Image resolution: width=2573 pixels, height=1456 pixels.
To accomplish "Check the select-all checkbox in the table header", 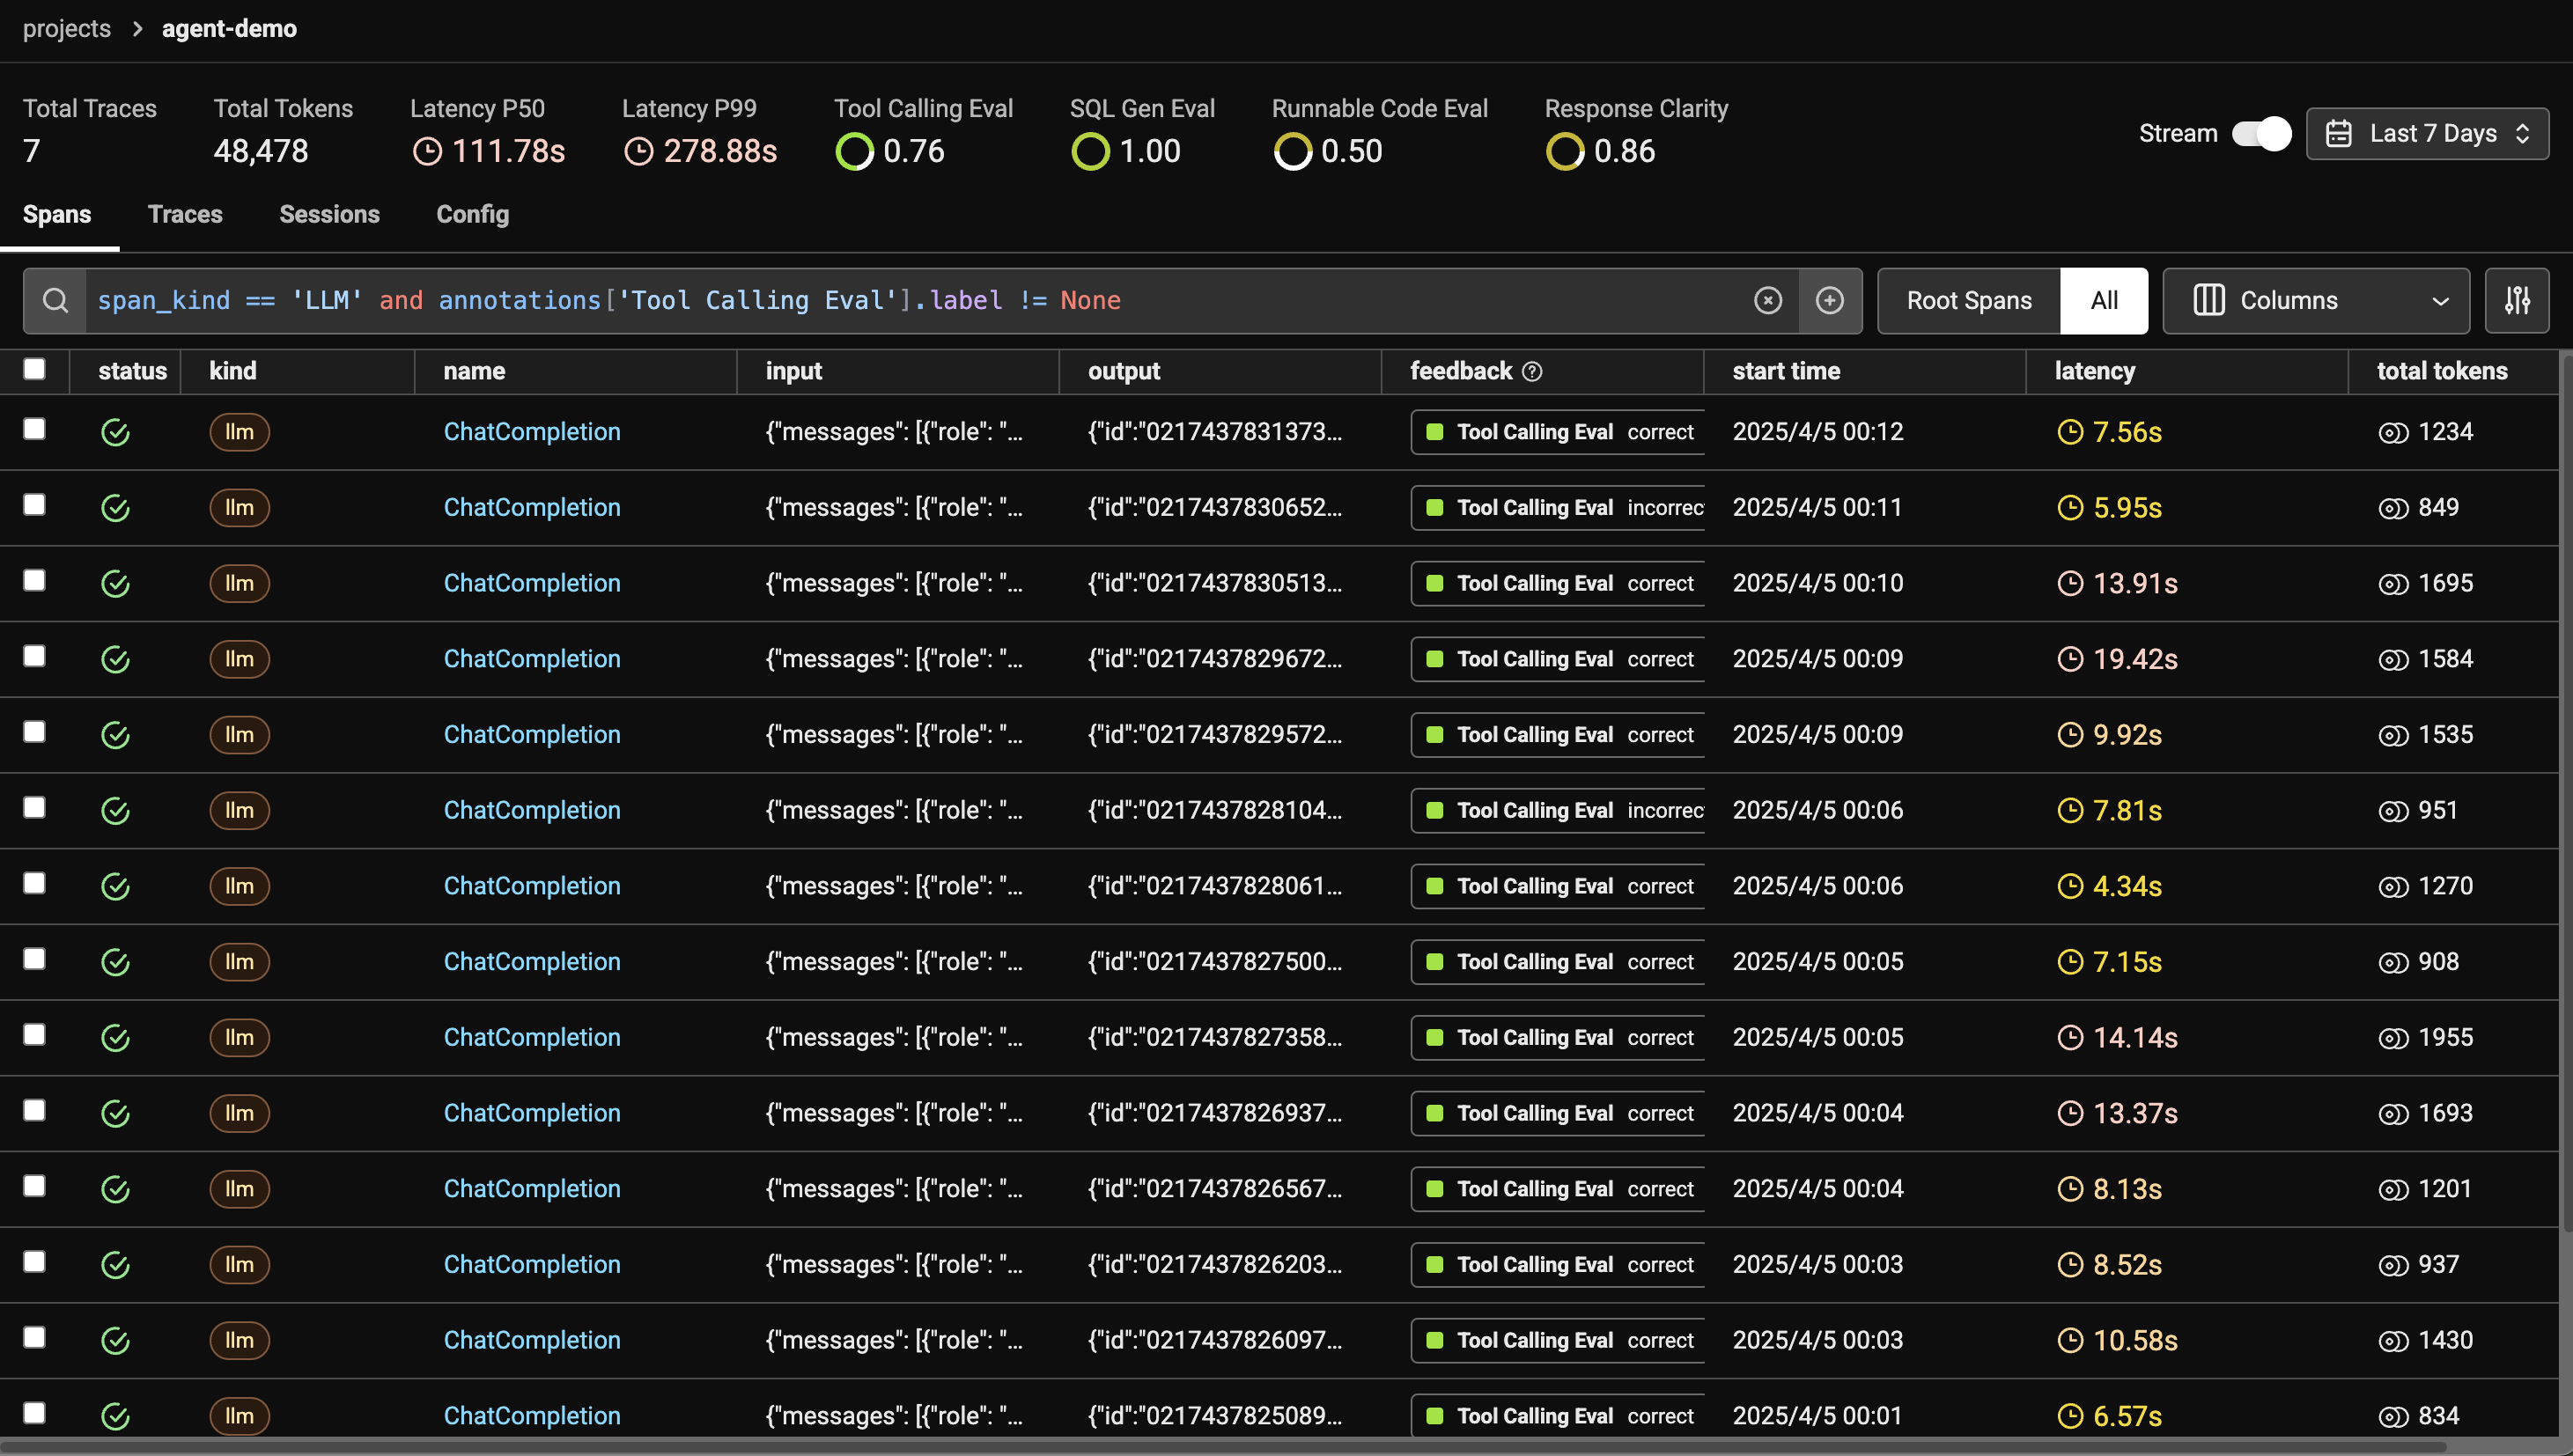I will [x=34, y=369].
